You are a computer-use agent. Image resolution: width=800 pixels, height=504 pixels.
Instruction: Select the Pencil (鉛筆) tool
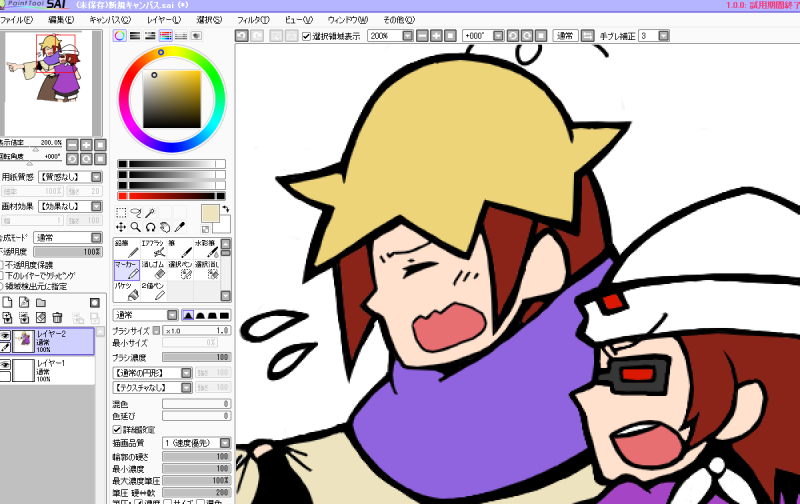coord(127,248)
